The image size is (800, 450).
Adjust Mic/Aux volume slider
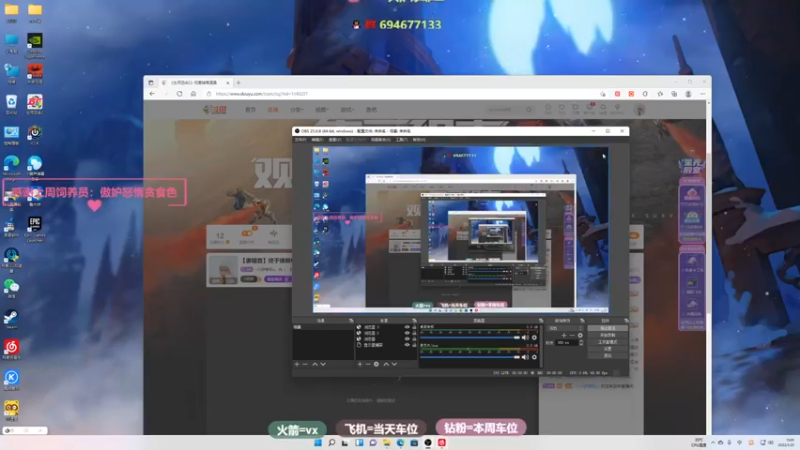[x=470, y=357]
